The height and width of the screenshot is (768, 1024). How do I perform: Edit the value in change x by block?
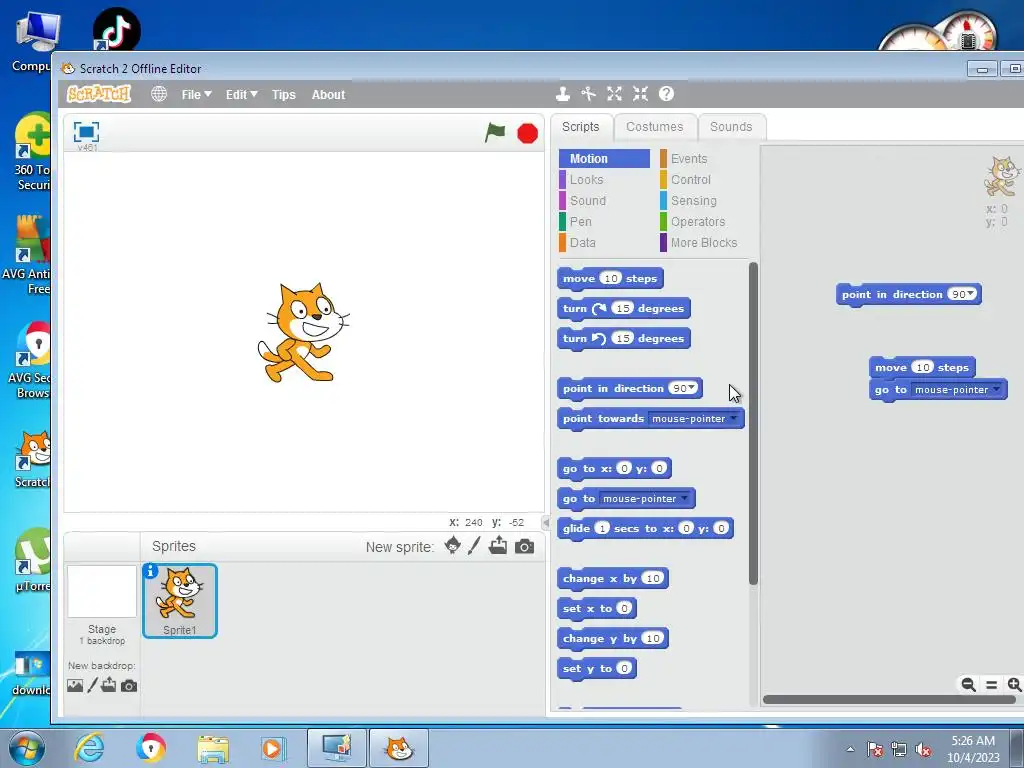click(652, 578)
